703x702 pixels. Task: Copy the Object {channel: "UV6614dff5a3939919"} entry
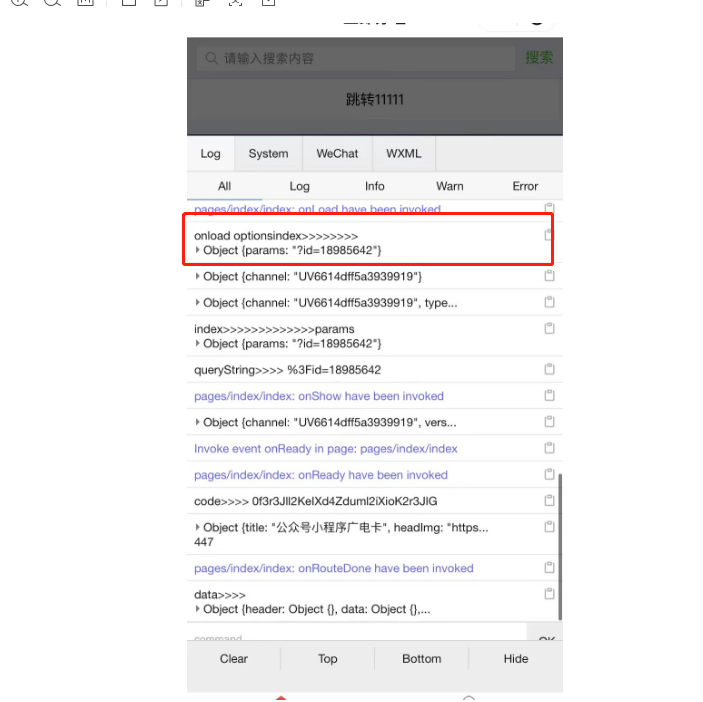[x=549, y=275]
